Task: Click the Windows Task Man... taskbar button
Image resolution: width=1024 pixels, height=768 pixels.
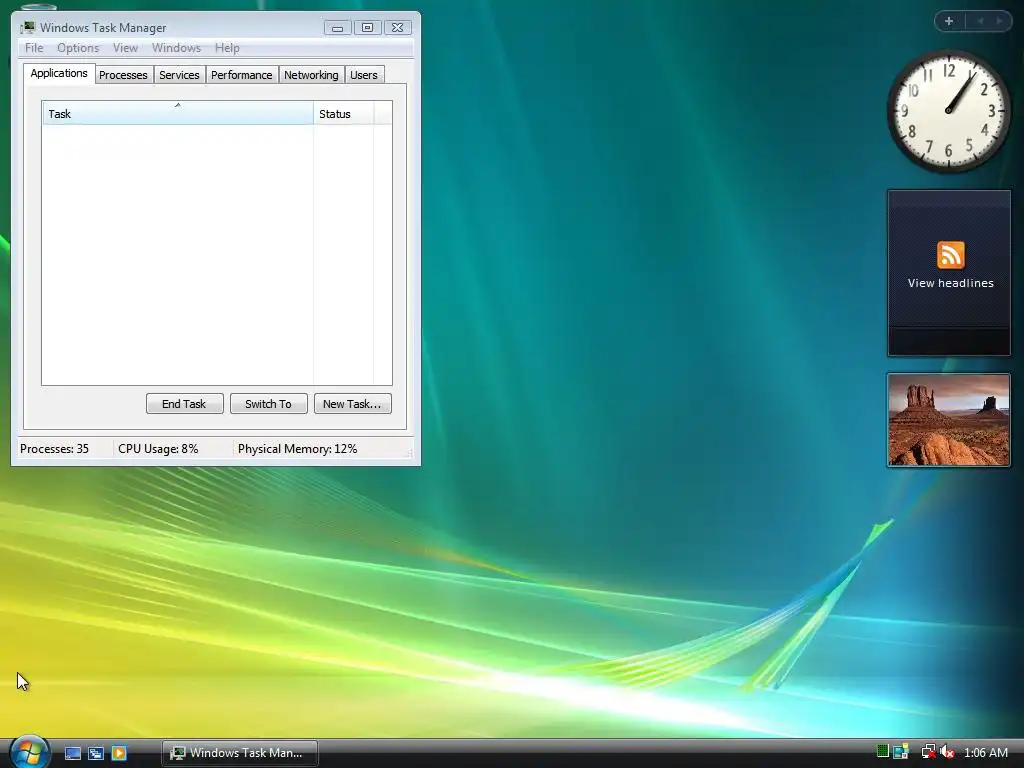Action: tap(240, 753)
